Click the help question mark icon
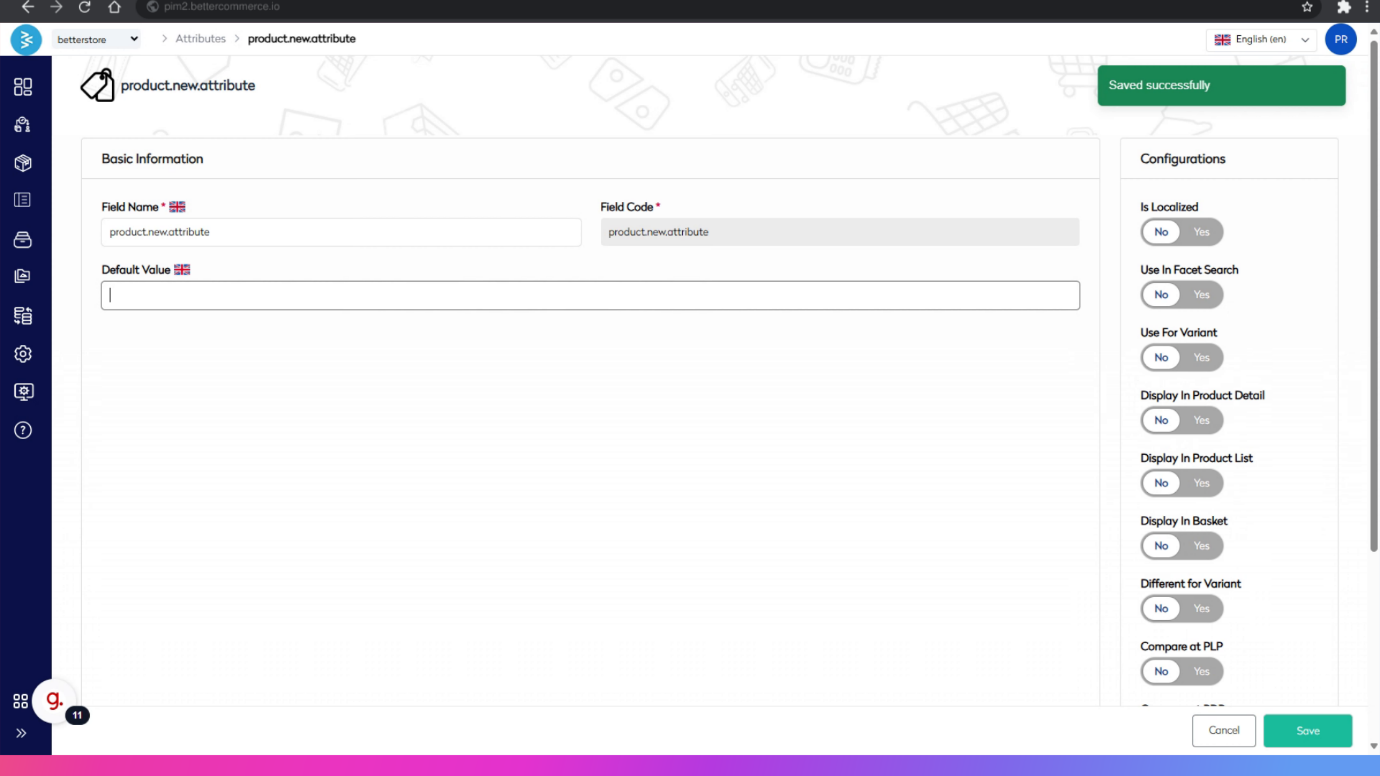1380x776 pixels. coord(23,430)
